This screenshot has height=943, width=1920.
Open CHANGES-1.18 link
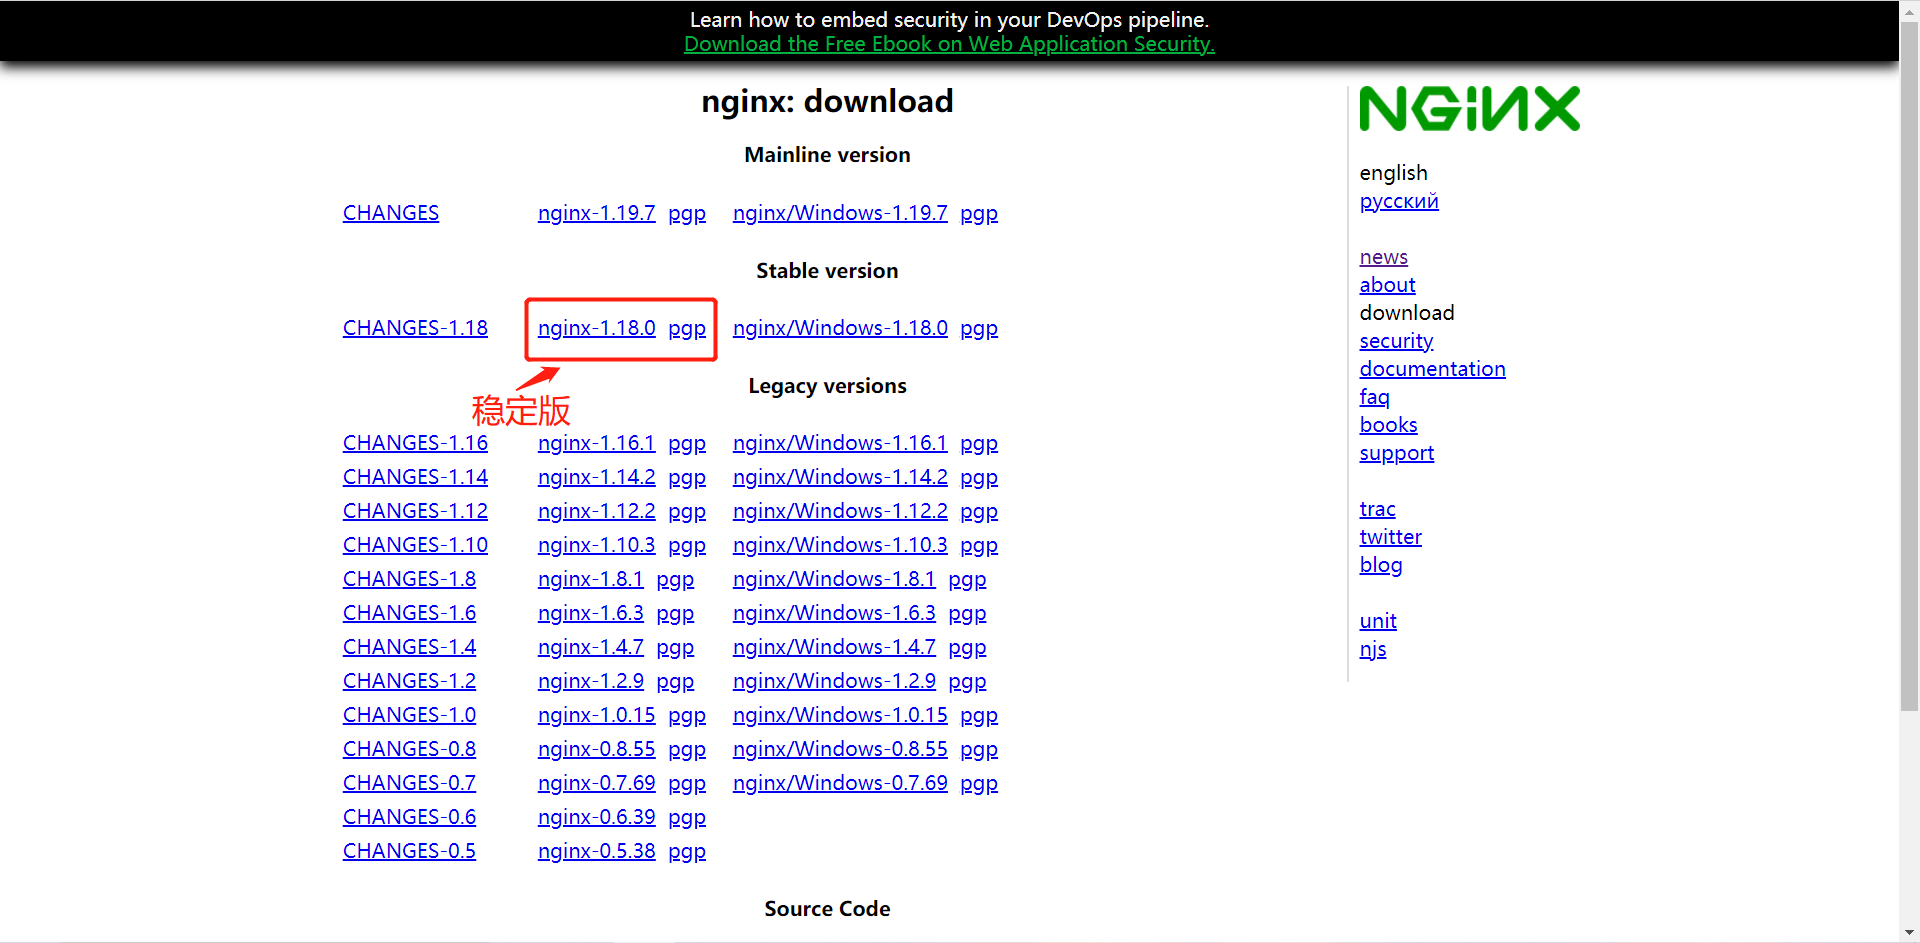[x=415, y=328]
